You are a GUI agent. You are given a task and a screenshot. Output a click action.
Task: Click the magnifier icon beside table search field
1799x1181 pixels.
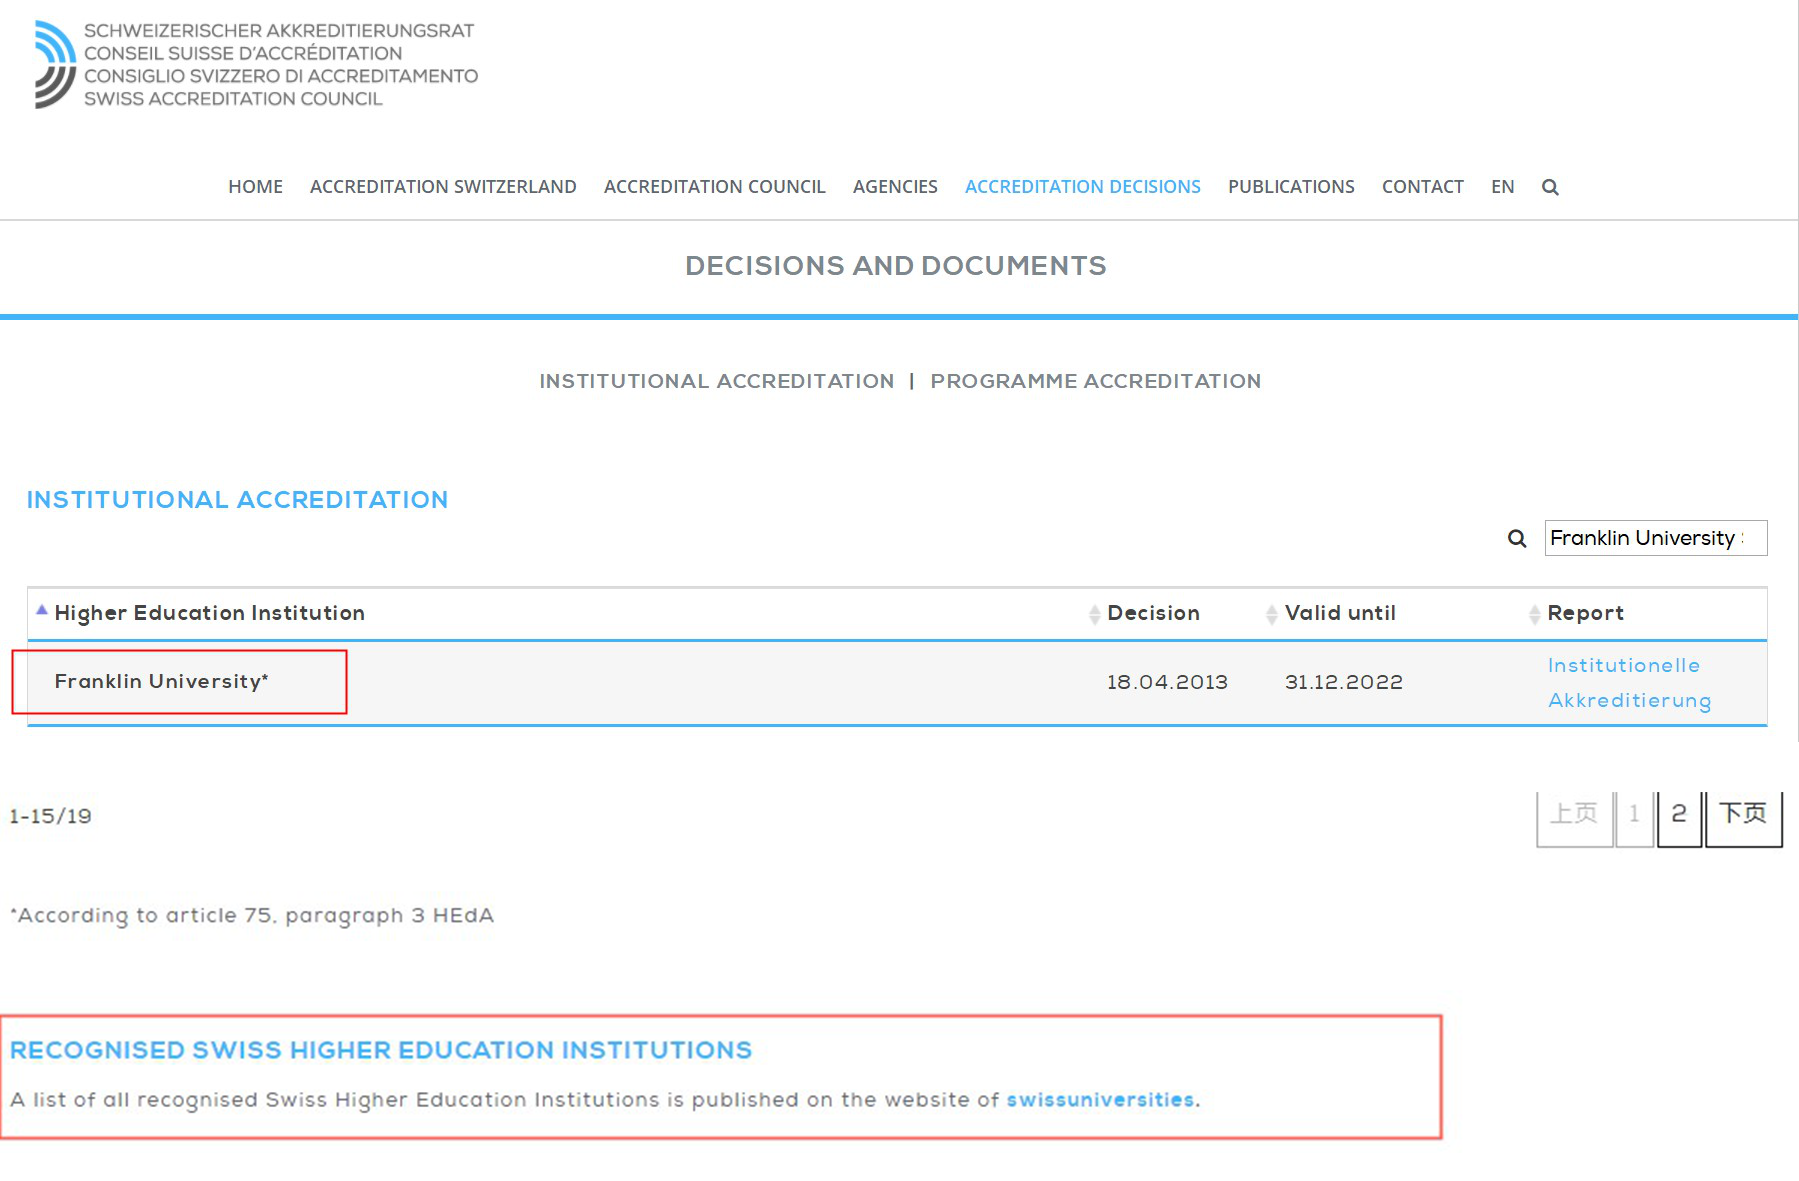click(x=1517, y=539)
